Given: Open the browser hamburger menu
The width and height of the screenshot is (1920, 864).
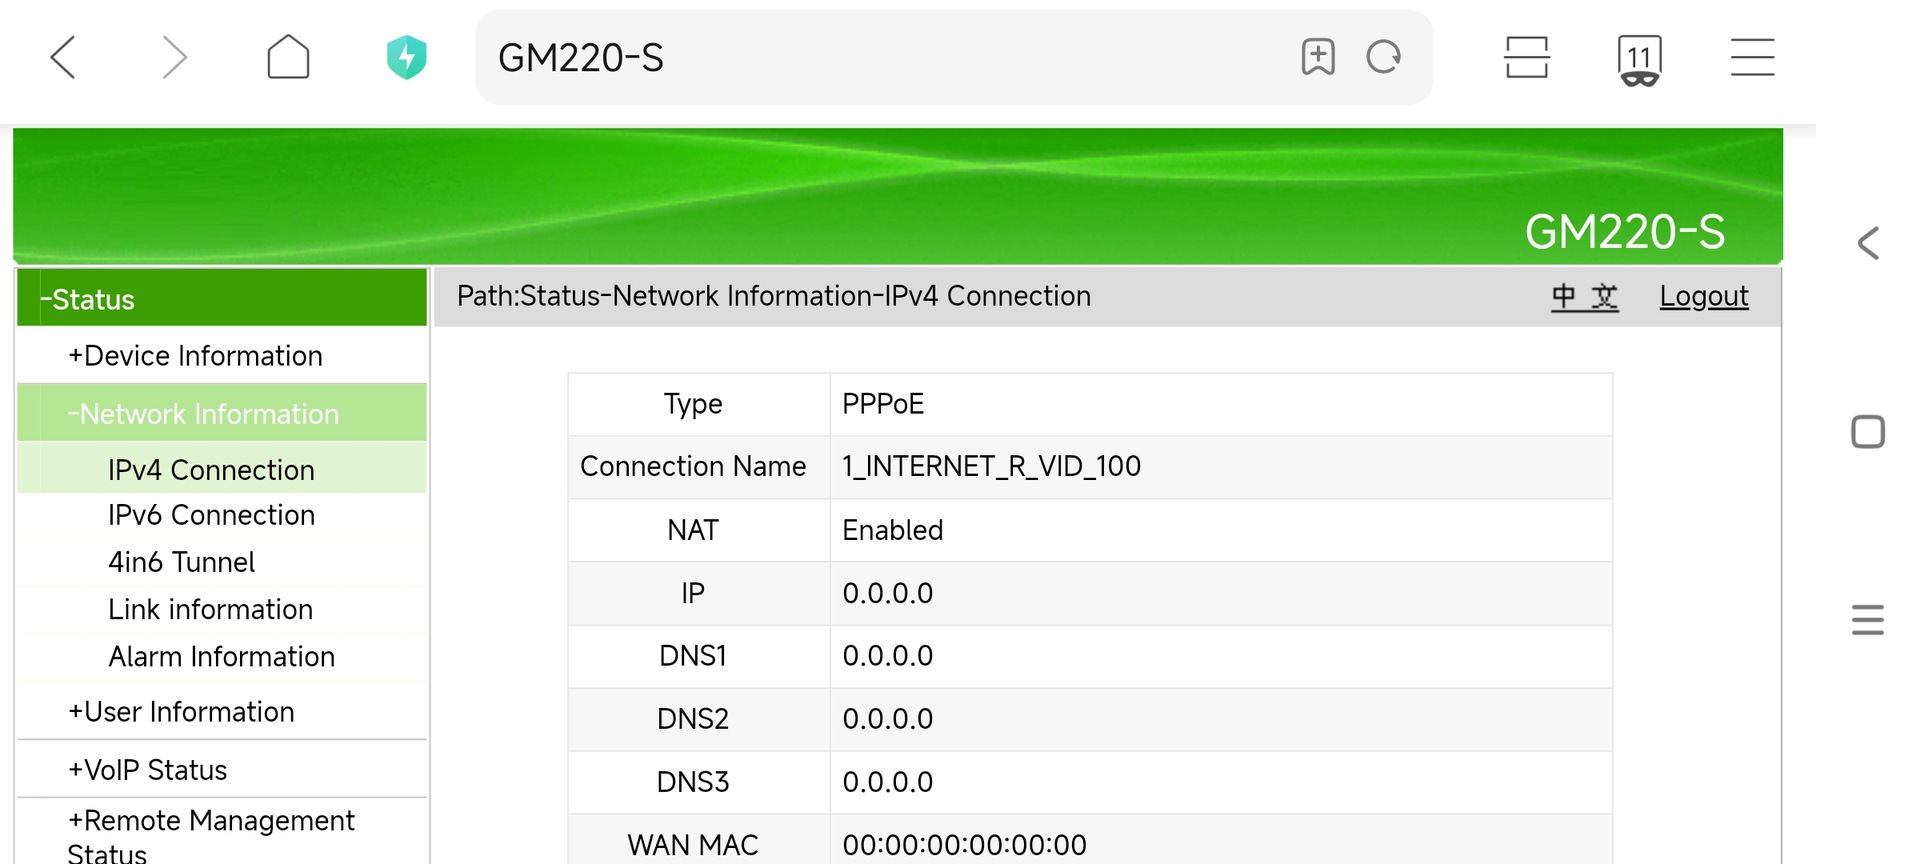Looking at the screenshot, I should 1753,57.
